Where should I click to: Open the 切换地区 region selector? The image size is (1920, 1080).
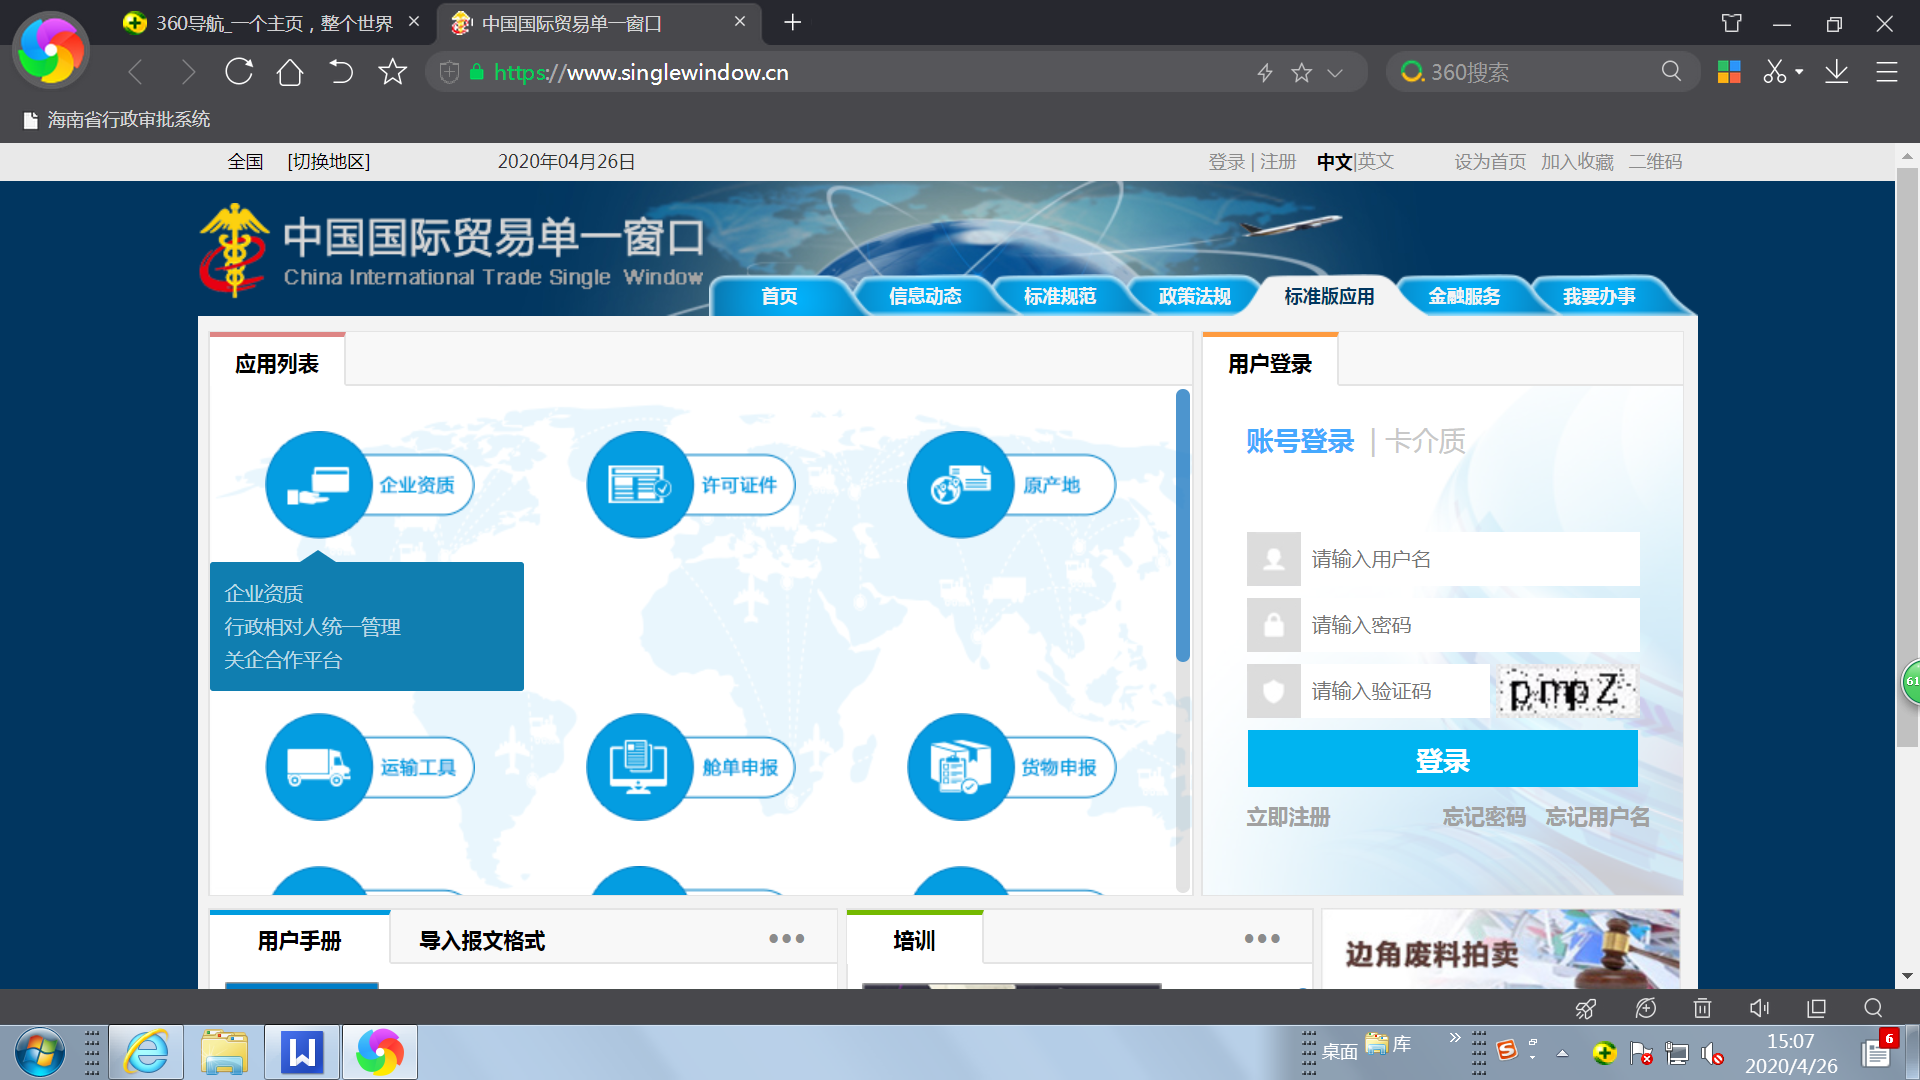(328, 161)
